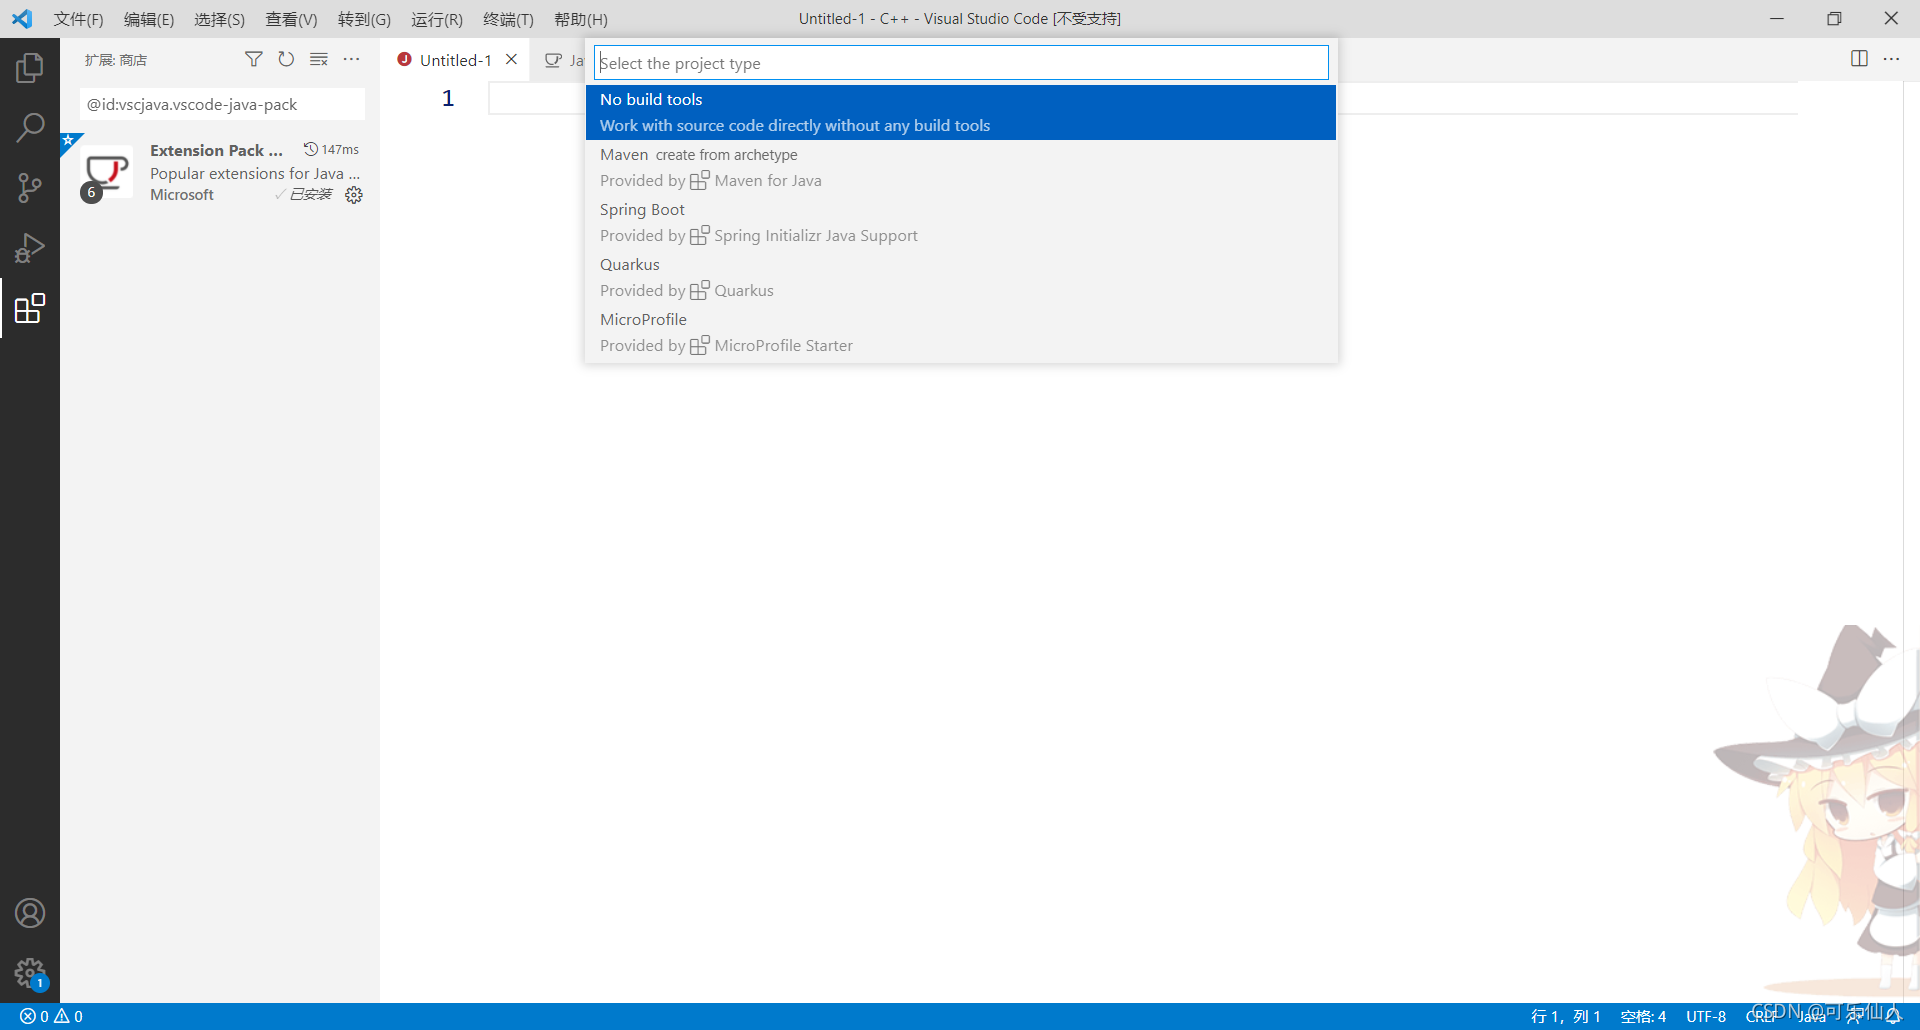Minimize the VS Code window
The height and width of the screenshot is (1030, 1920).
(1777, 19)
